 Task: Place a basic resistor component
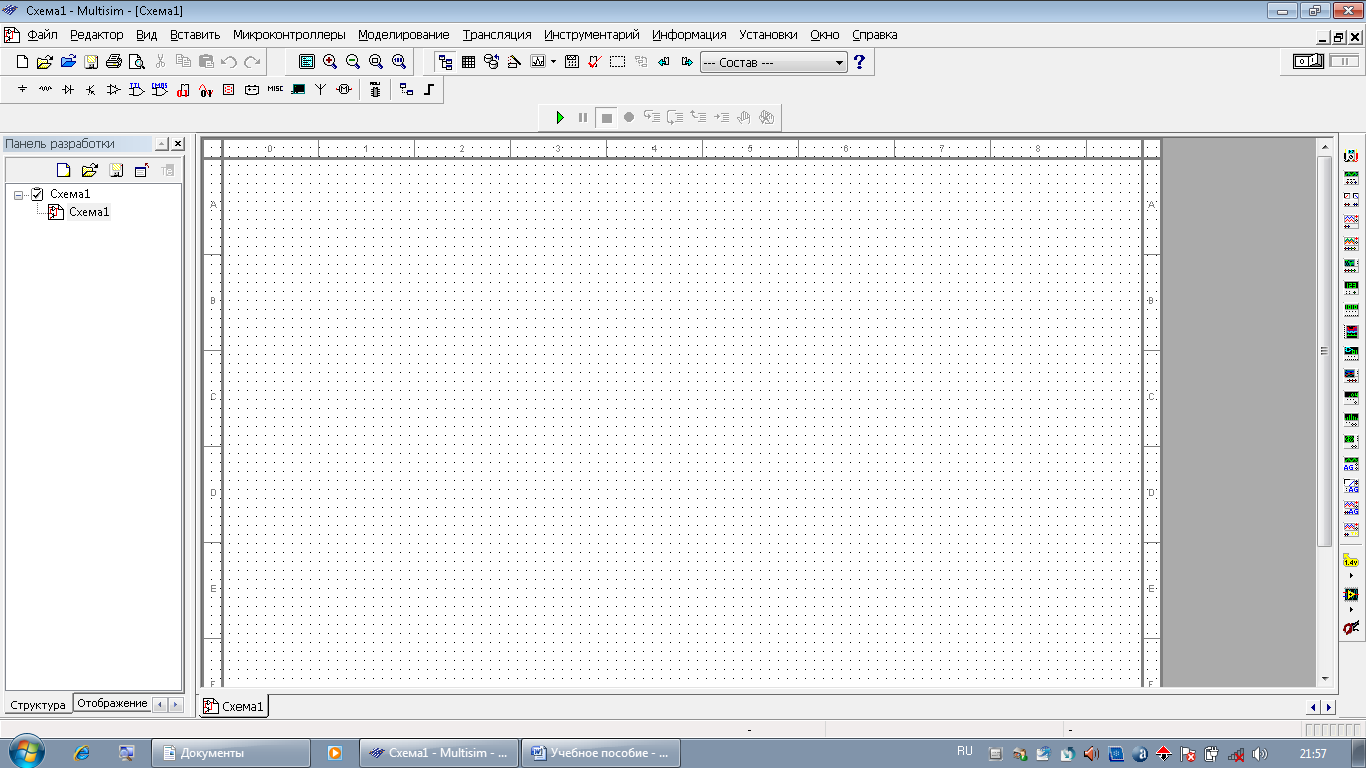tap(45, 89)
